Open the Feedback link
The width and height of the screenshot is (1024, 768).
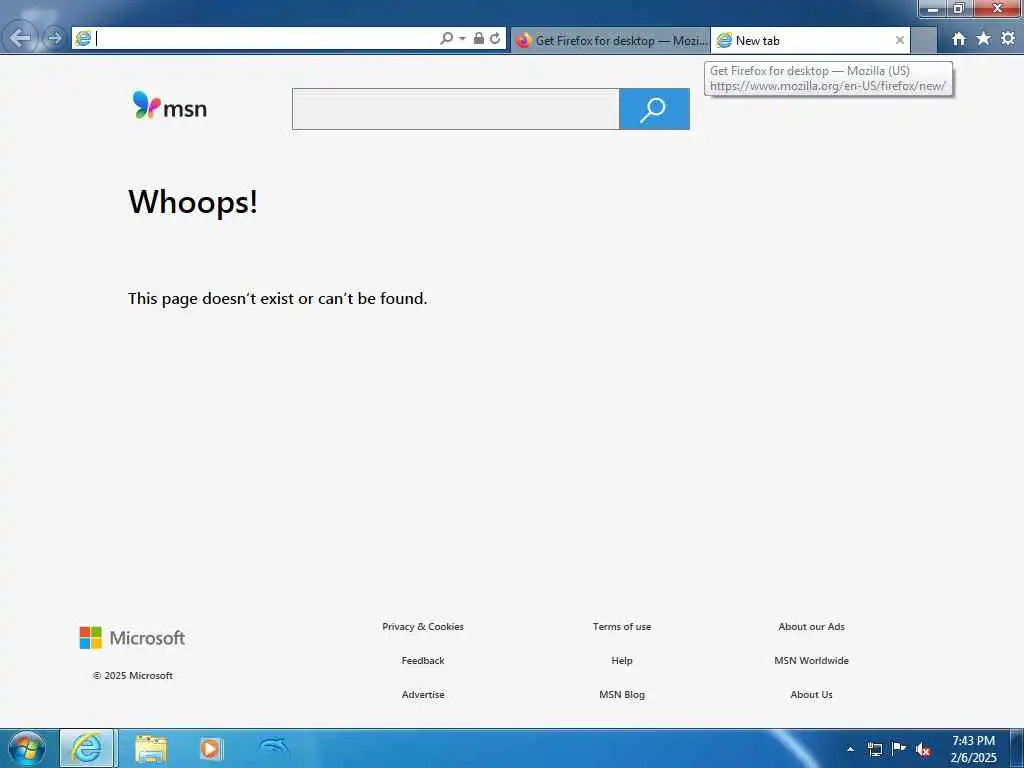[x=423, y=660]
